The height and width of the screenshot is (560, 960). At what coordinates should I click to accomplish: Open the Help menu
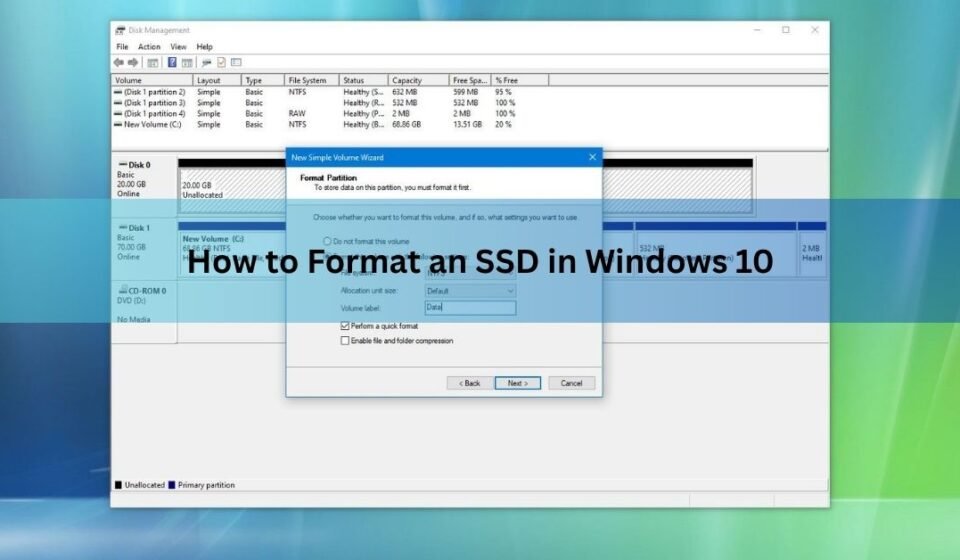[204, 47]
